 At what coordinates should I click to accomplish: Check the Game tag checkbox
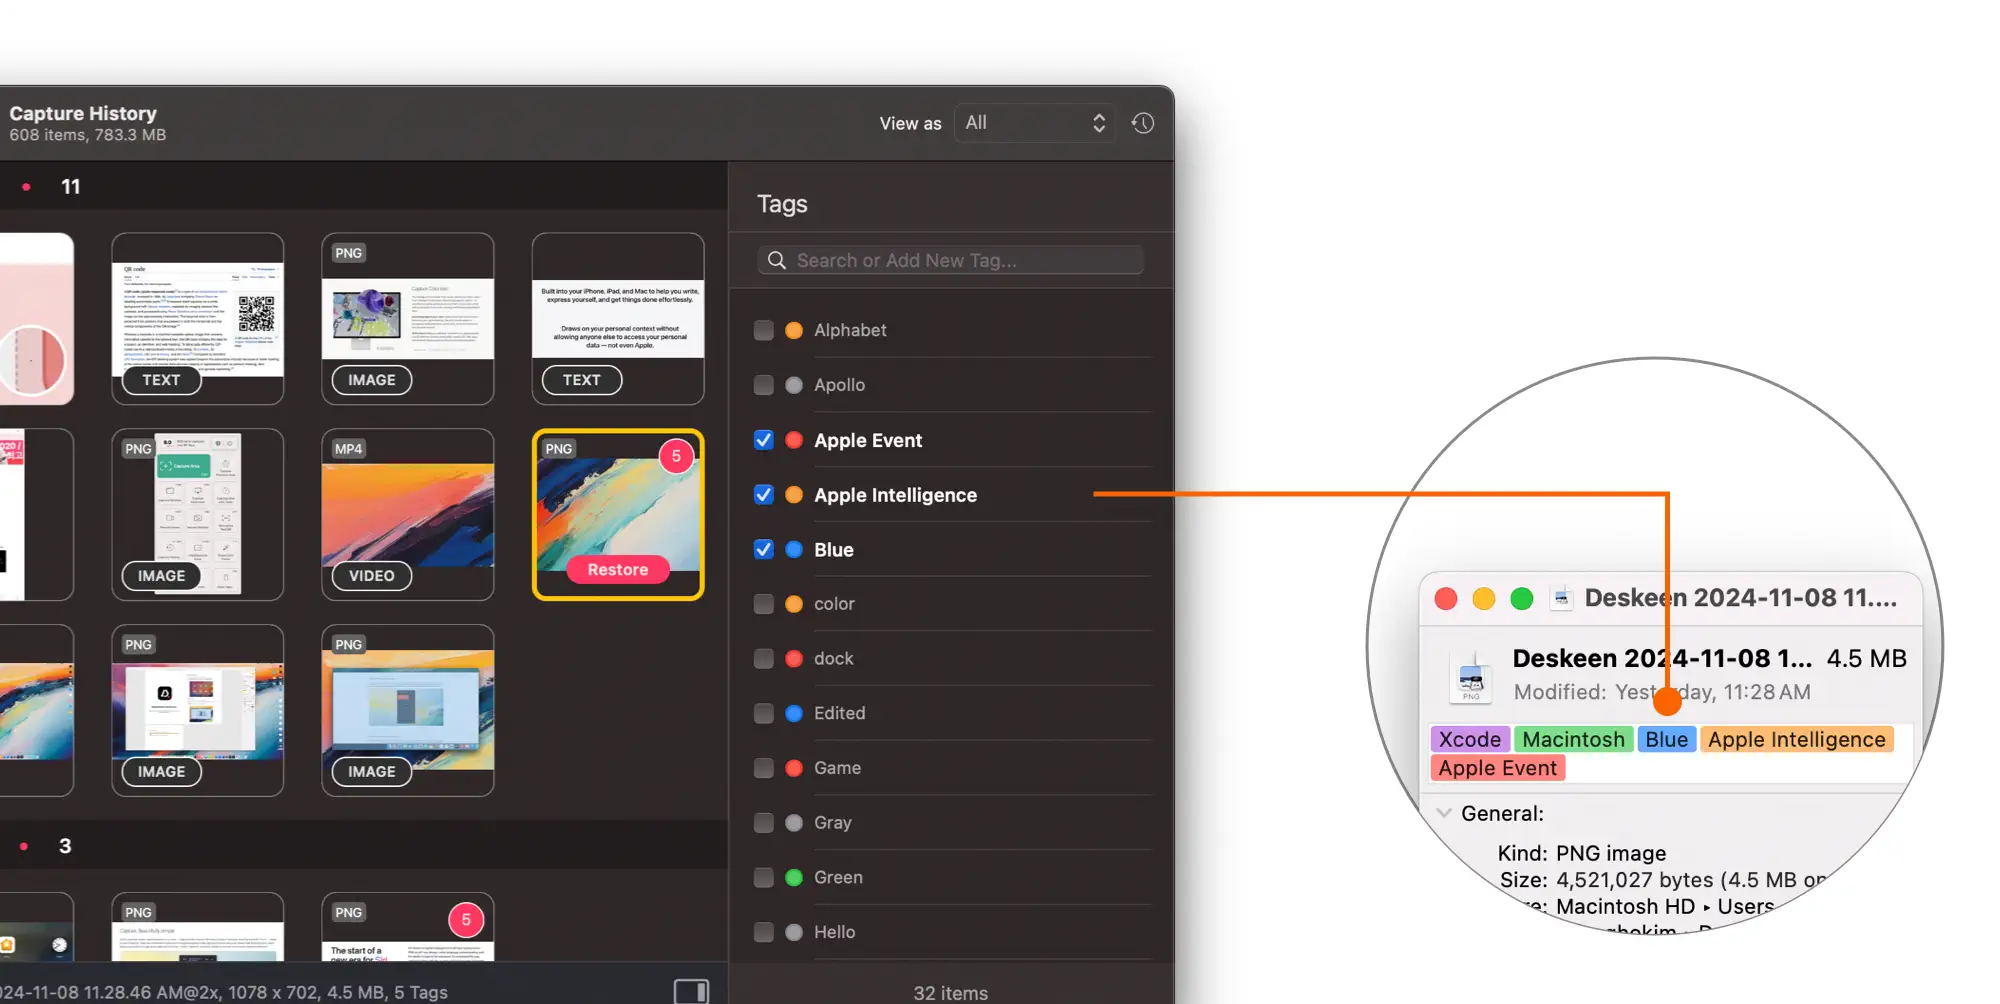coord(764,768)
